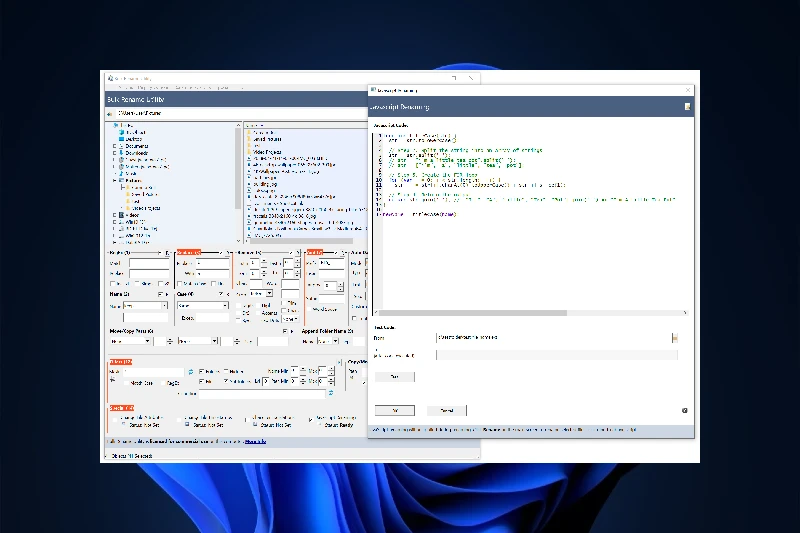Click the Test button in Javascript Renaming dialog

(394, 376)
